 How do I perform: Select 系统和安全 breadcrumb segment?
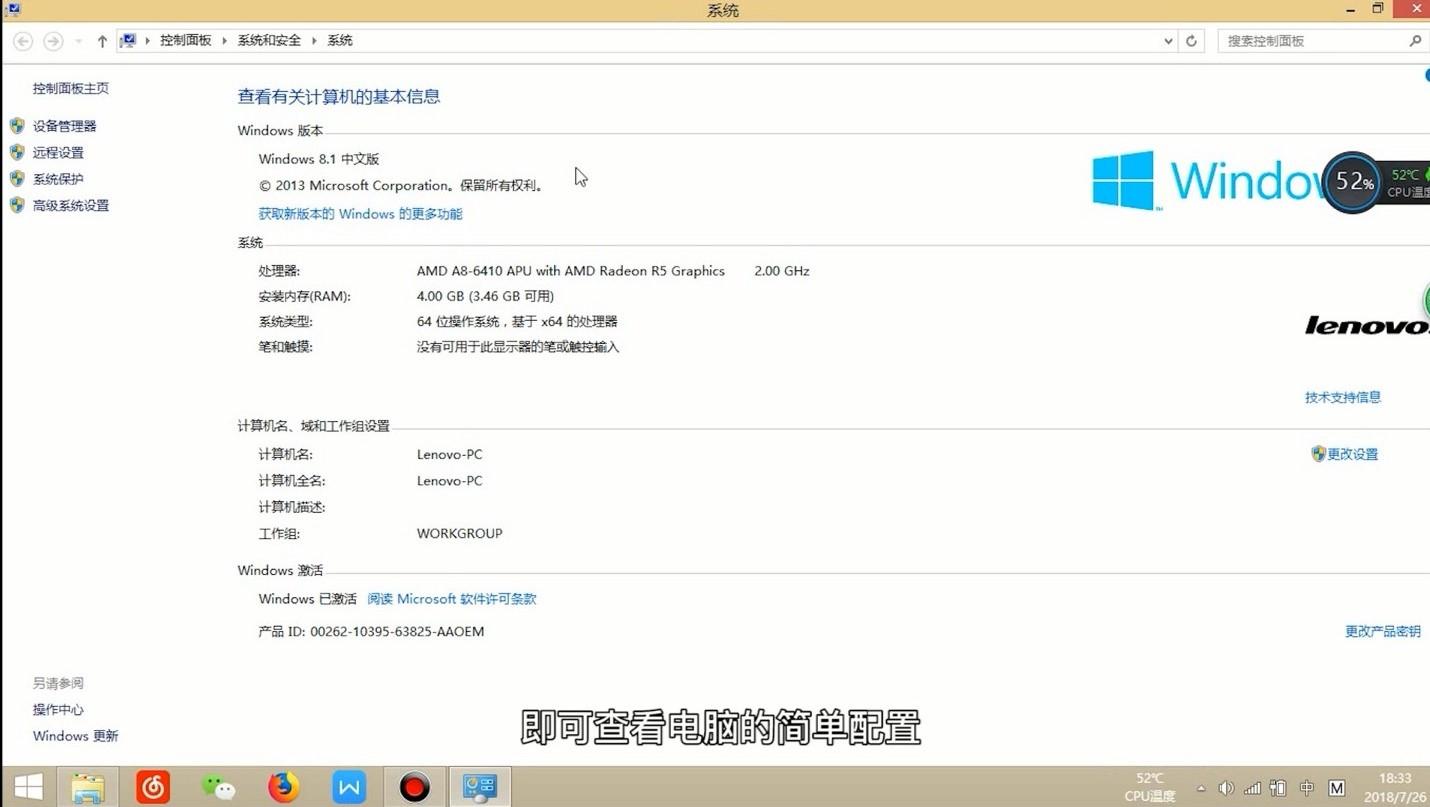click(269, 41)
